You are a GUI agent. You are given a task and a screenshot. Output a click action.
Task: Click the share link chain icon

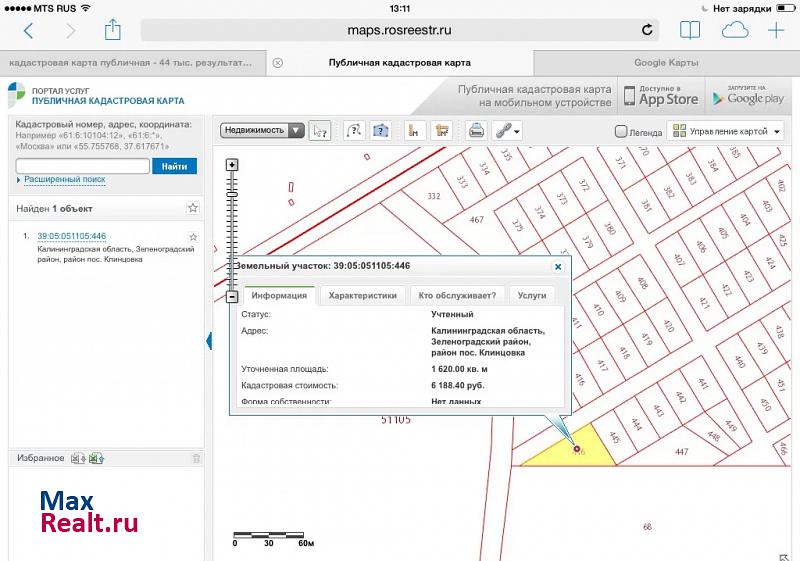[508, 130]
